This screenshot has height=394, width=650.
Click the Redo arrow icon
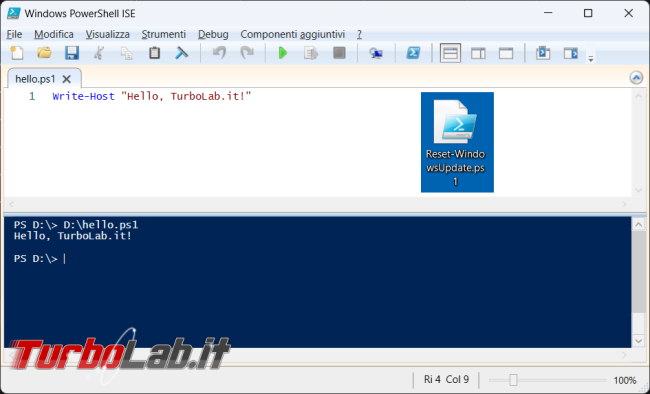click(x=247, y=53)
